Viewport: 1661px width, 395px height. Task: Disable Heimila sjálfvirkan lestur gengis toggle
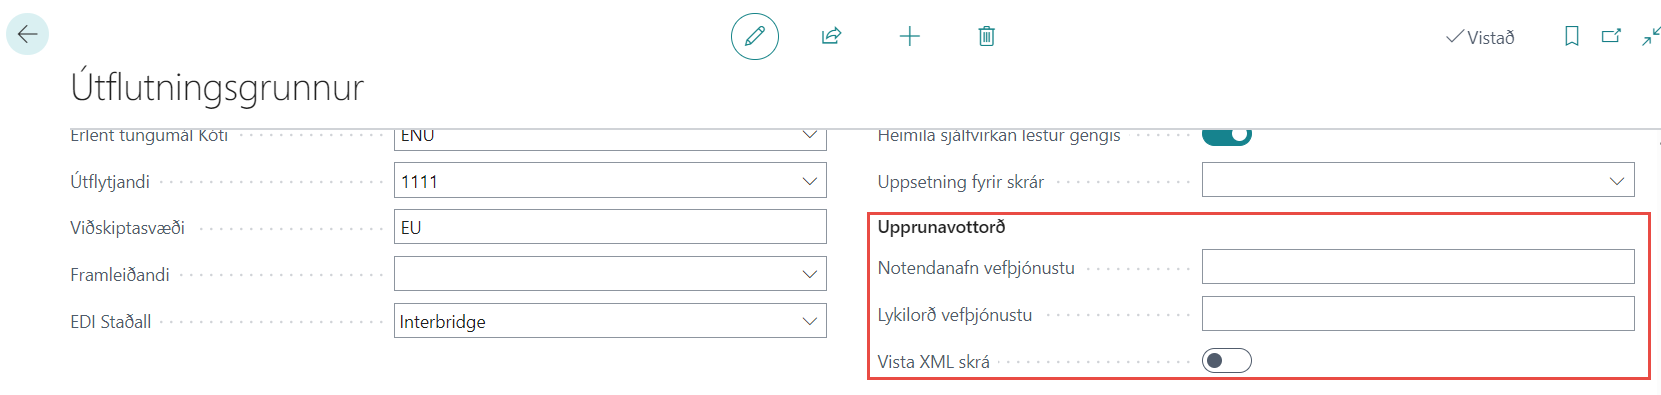click(1226, 135)
